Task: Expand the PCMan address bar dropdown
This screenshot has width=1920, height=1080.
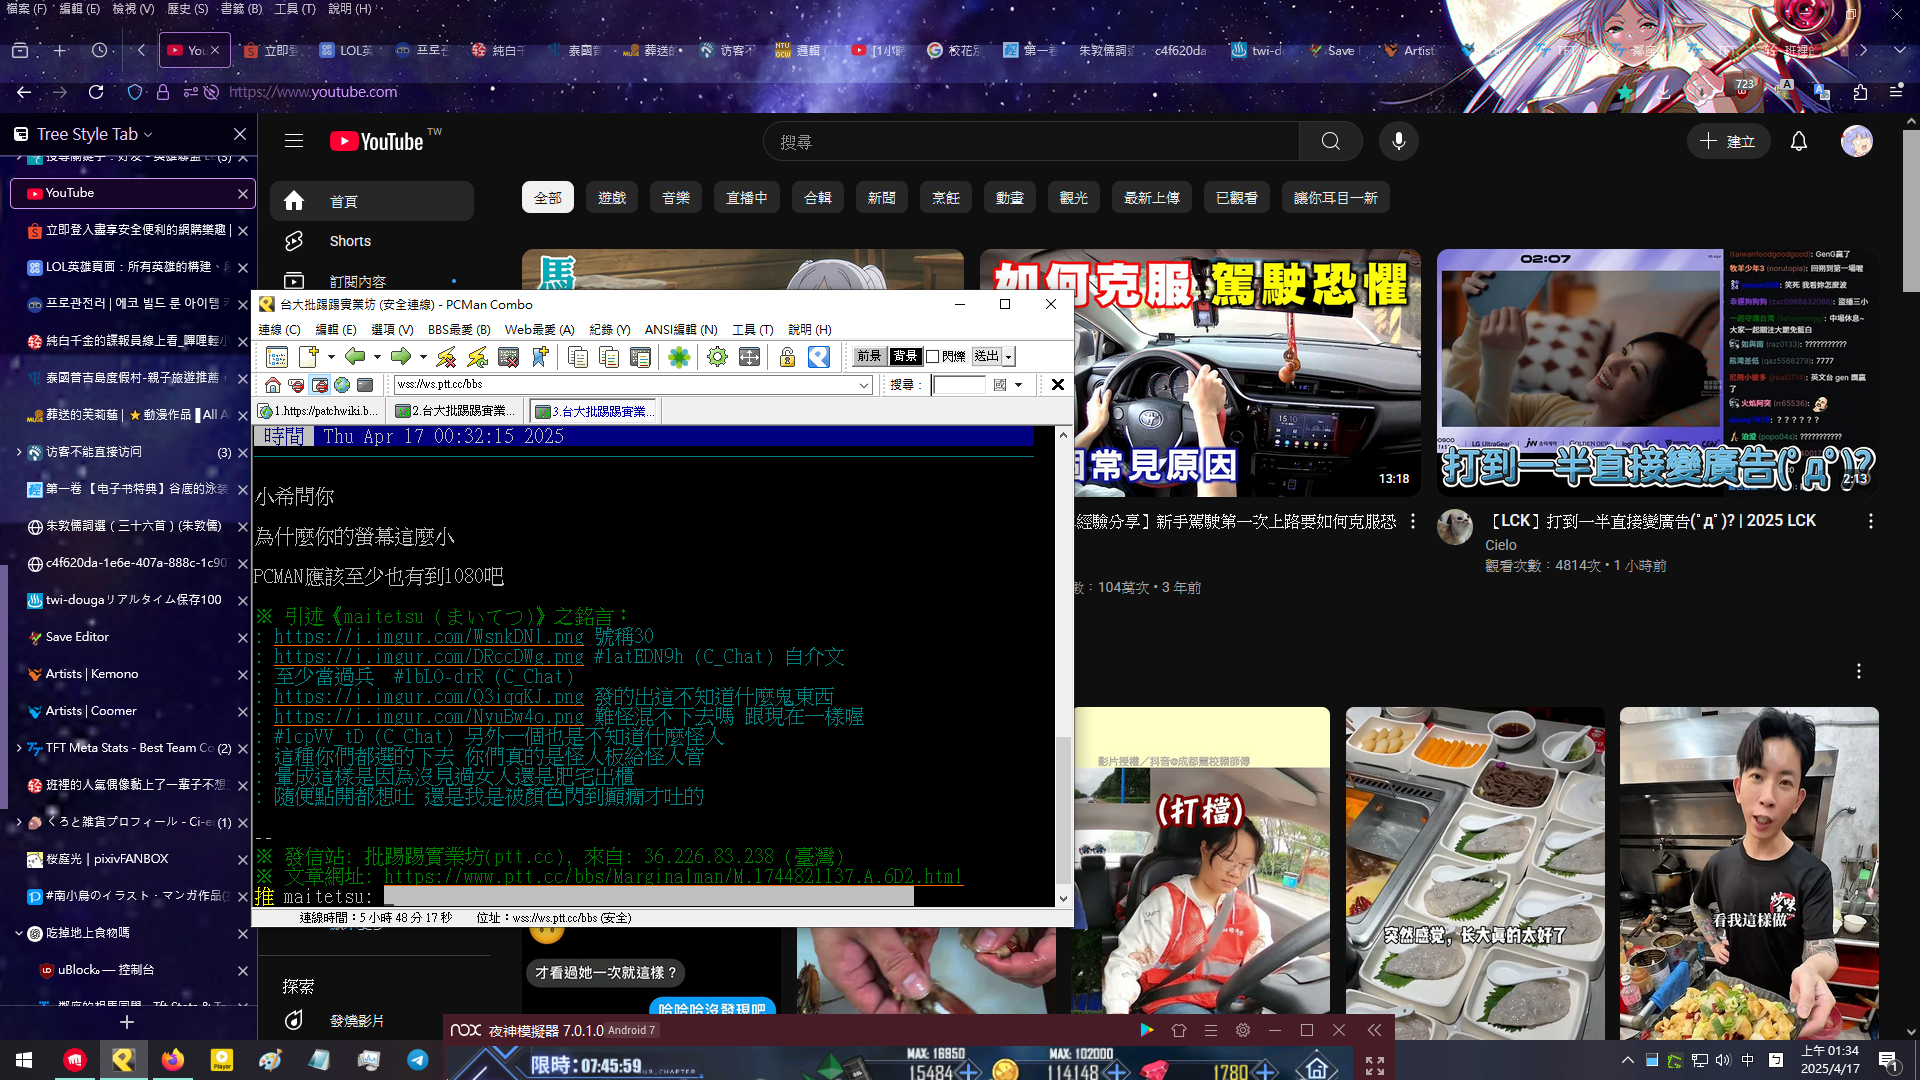Action: [x=864, y=385]
